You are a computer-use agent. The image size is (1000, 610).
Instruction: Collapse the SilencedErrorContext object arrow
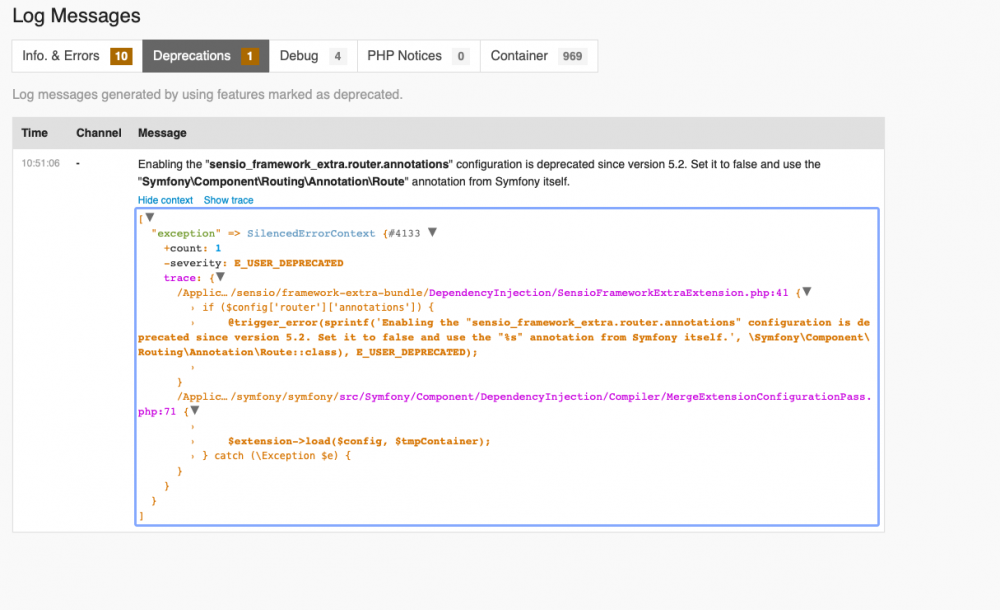click(432, 232)
